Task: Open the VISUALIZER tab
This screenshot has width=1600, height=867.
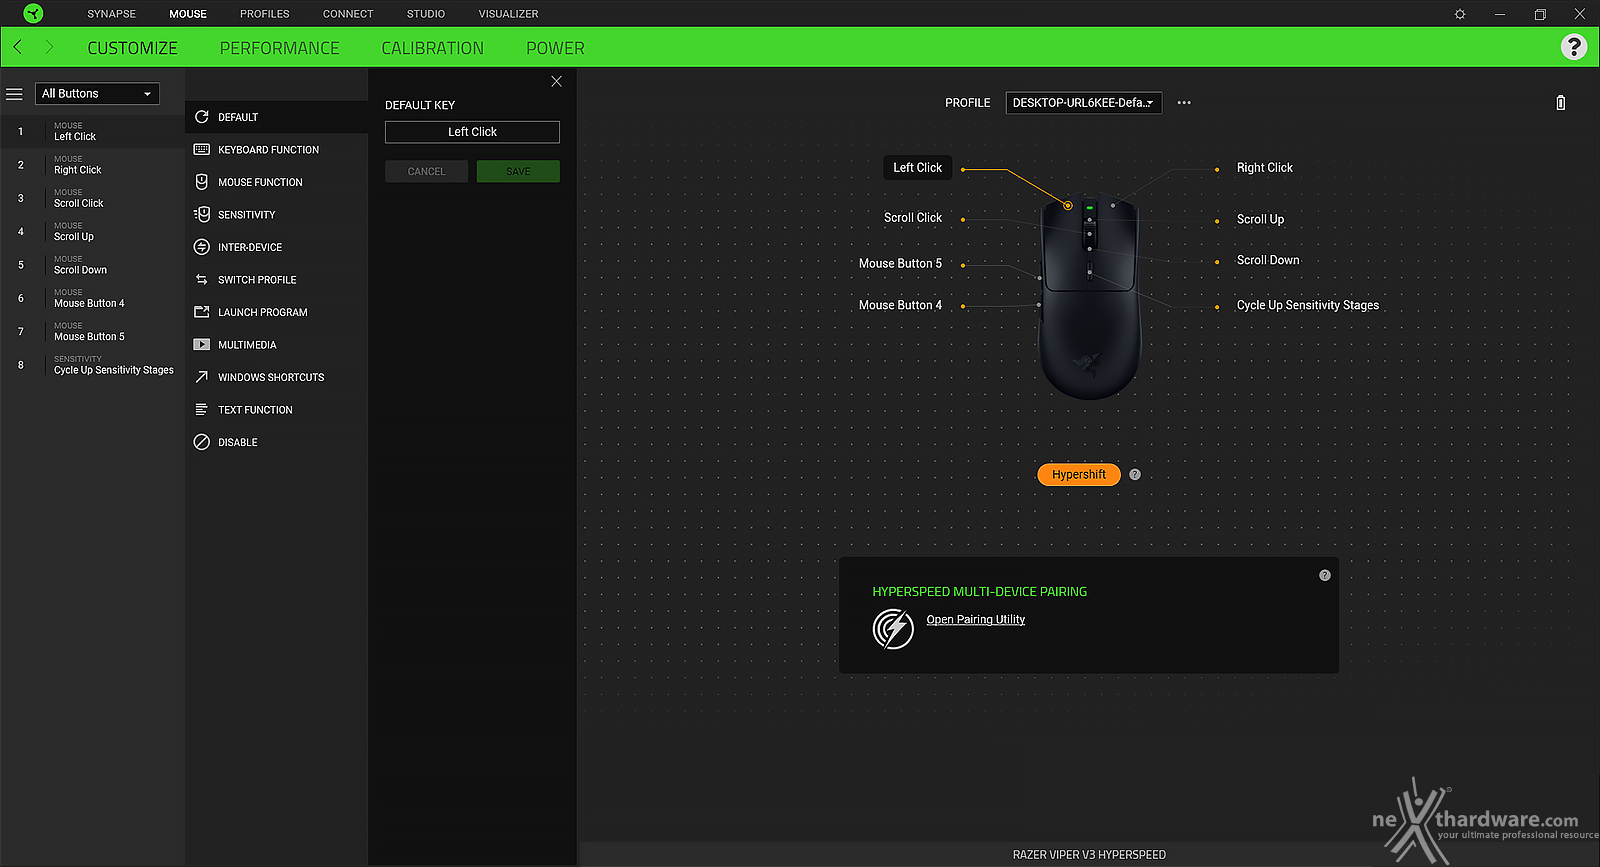Action: 508,14
